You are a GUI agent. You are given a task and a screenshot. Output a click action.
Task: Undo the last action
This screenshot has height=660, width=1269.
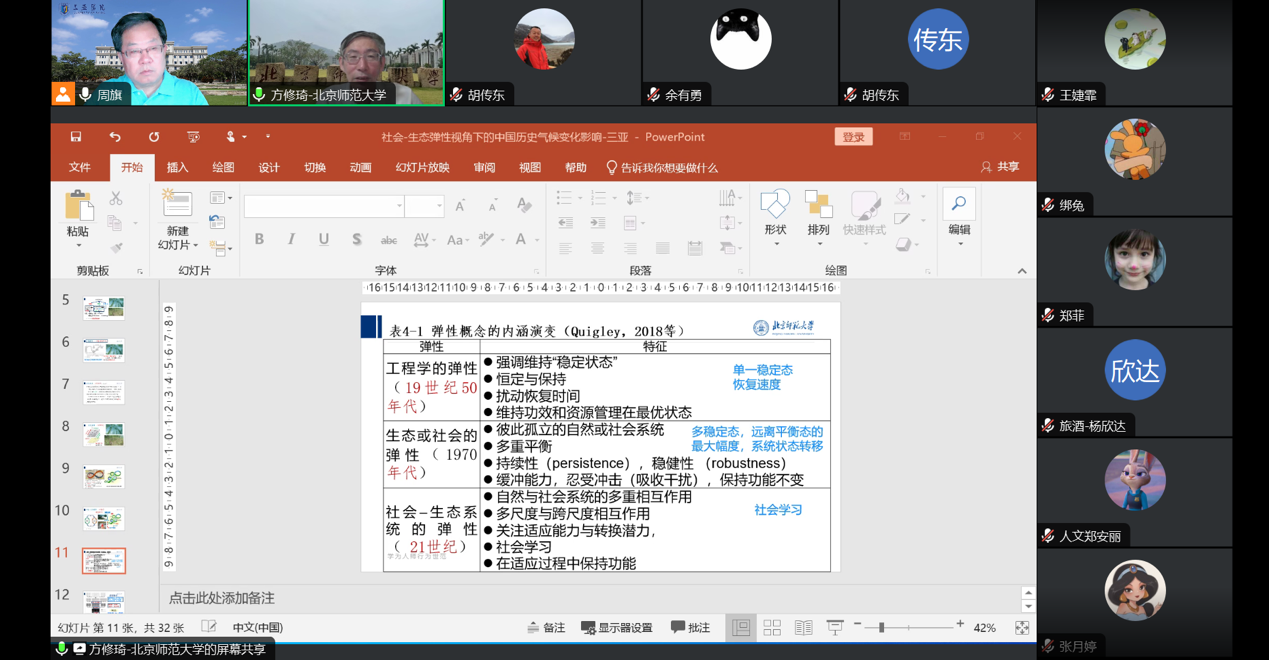pos(115,137)
